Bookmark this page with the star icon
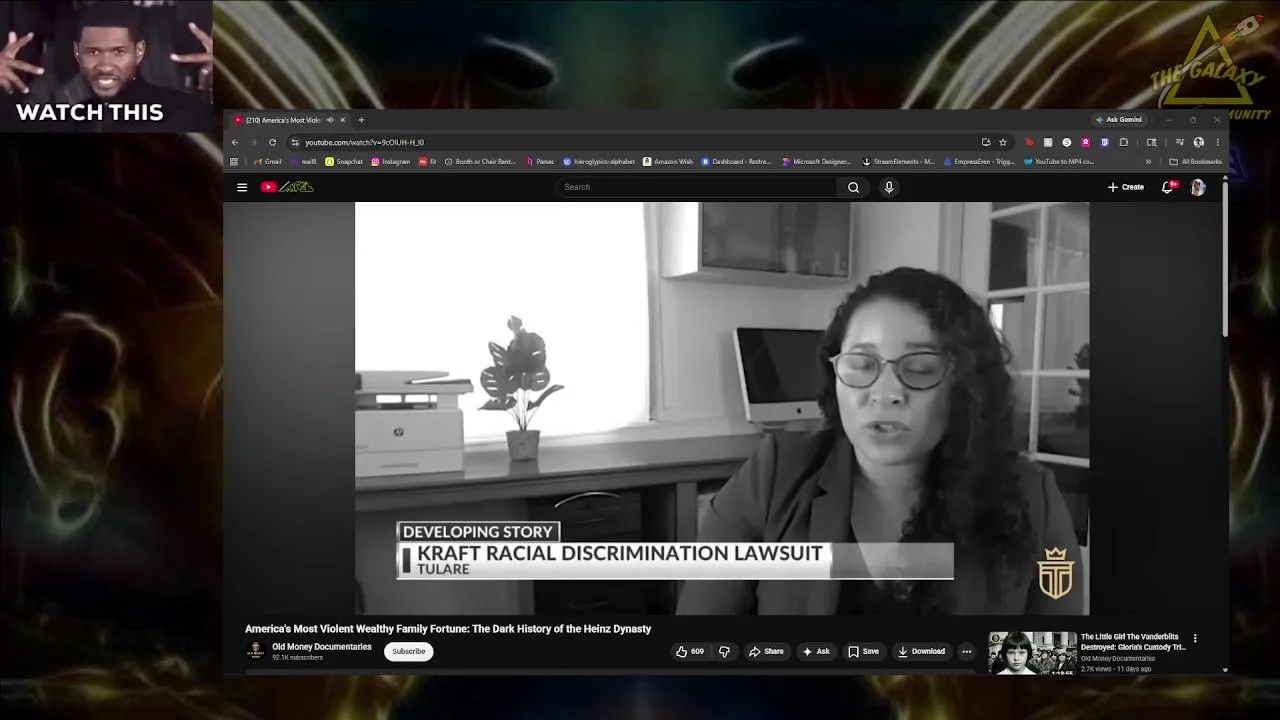The image size is (1280, 720). tap(1003, 142)
